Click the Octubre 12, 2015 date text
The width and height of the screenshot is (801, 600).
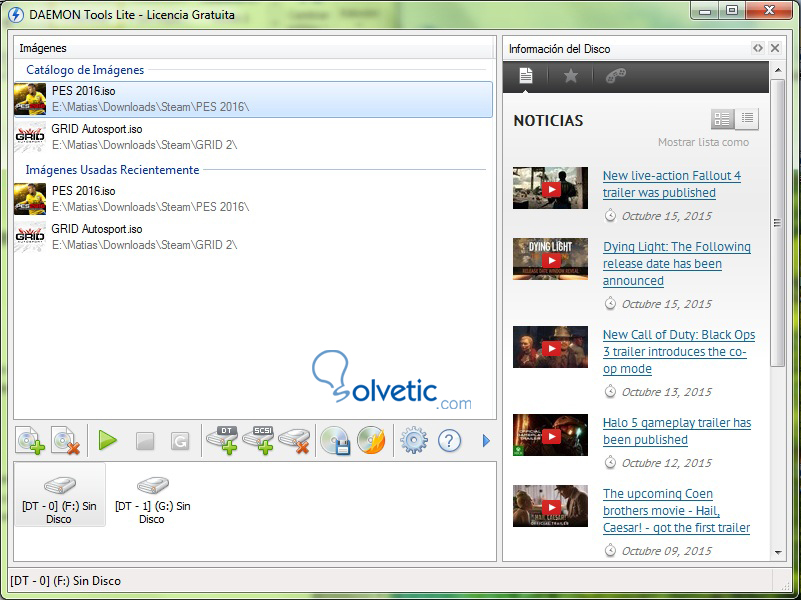click(x=666, y=463)
